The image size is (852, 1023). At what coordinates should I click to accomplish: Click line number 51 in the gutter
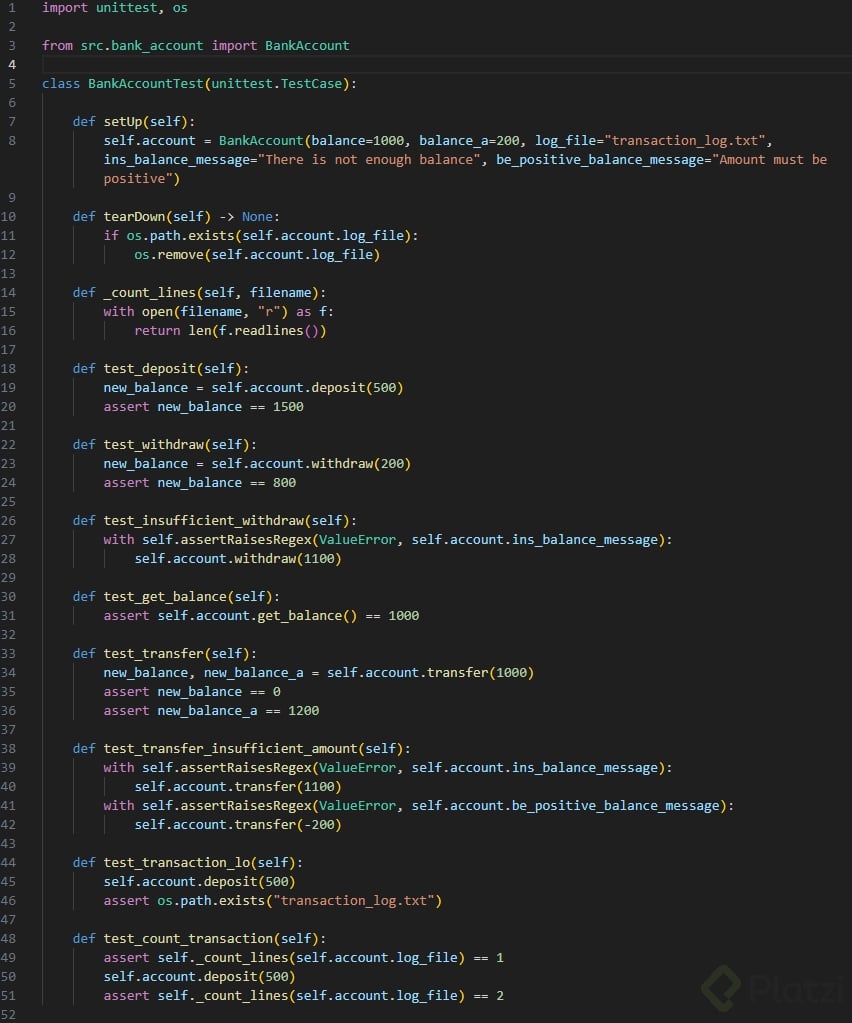pyautogui.click(x=8, y=996)
